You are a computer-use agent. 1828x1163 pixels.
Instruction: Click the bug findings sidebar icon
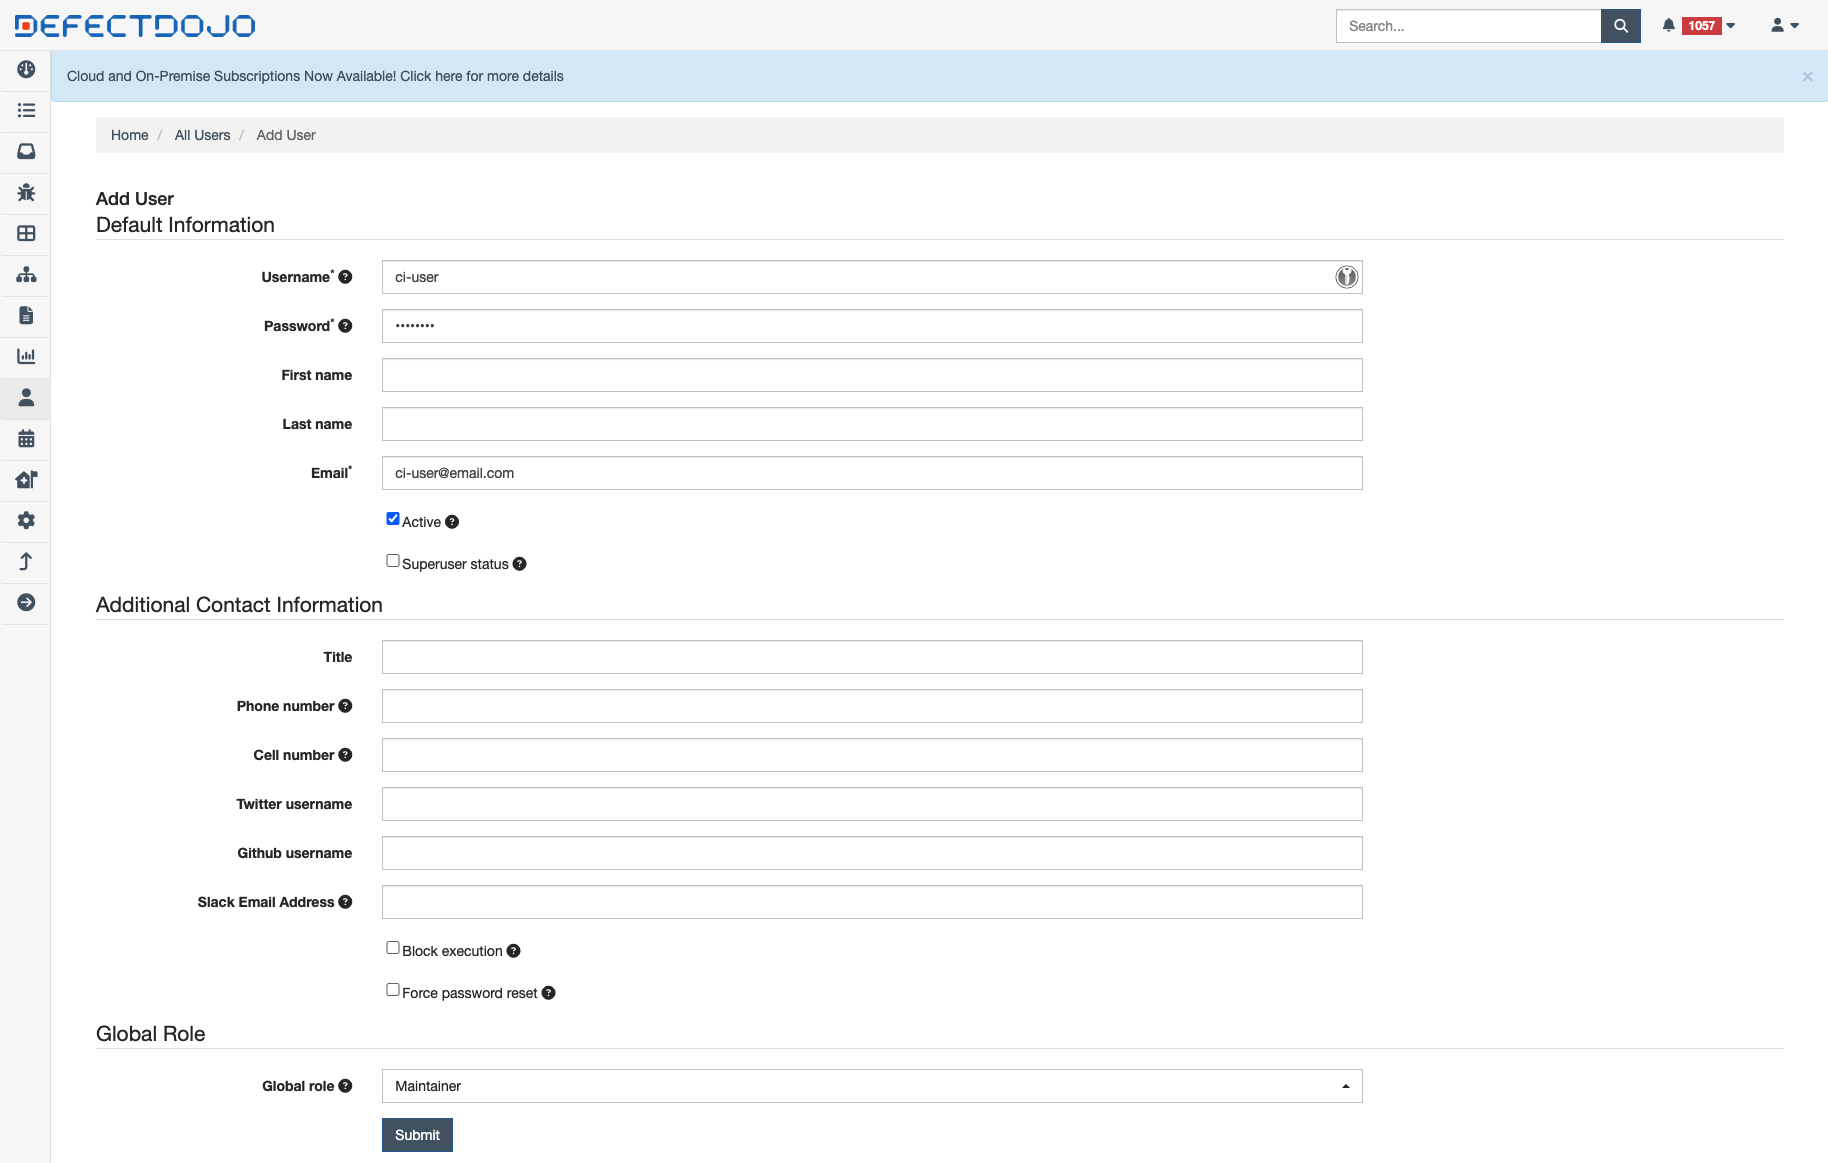point(26,192)
